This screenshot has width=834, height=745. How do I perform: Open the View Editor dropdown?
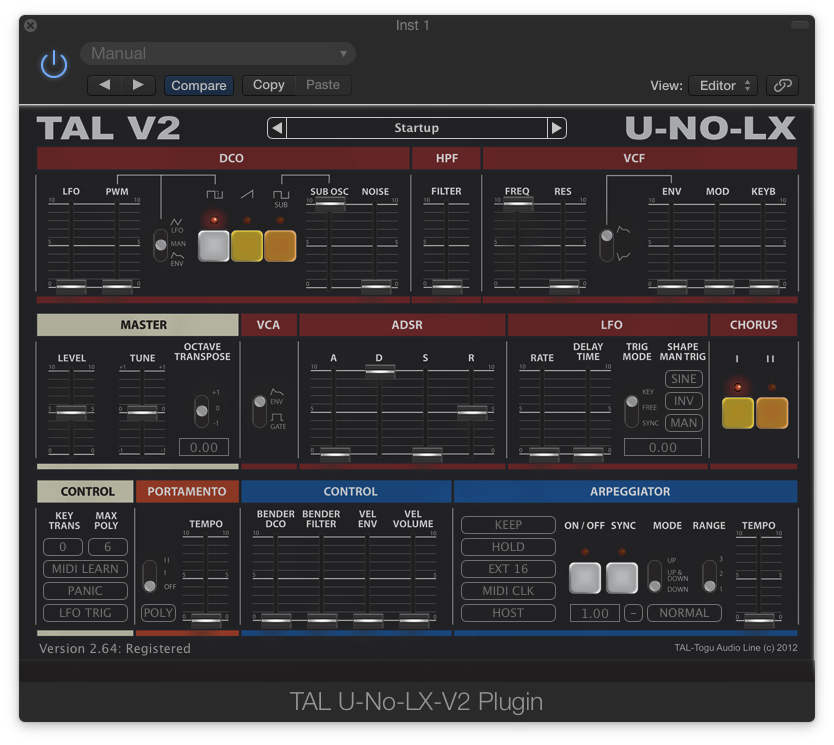coord(725,85)
